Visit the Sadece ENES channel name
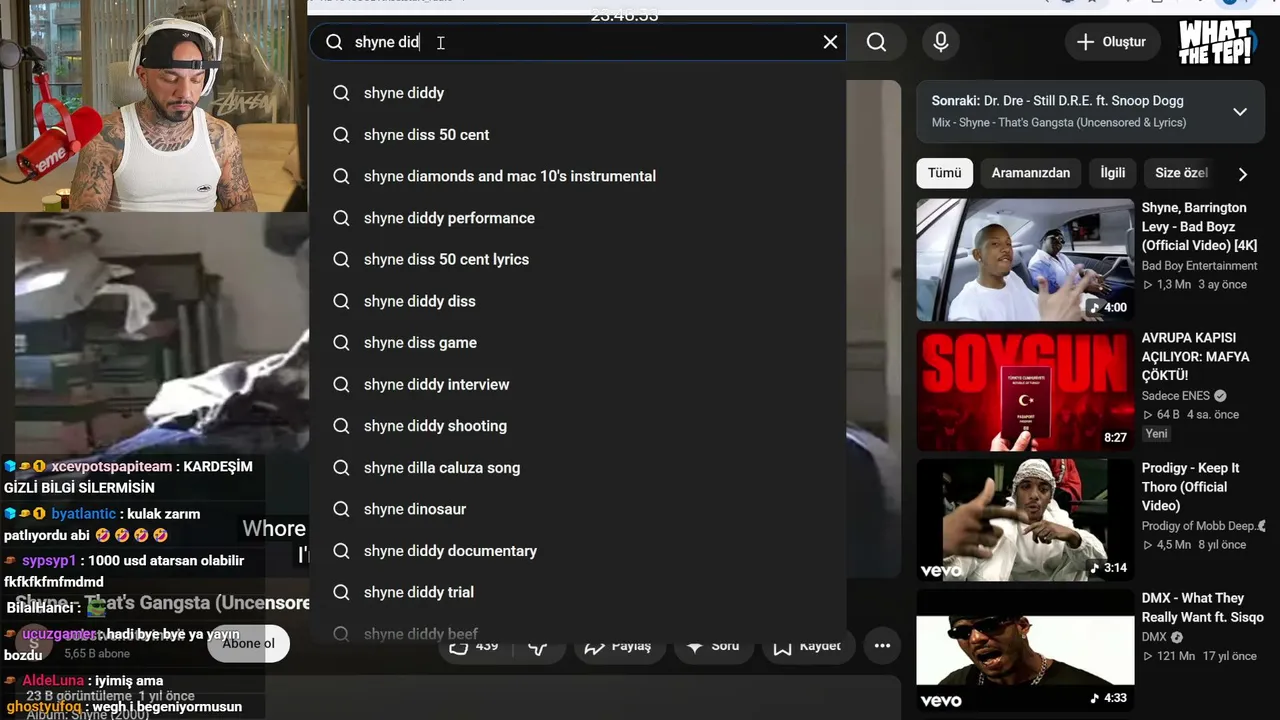This screenshot has height=720, width=1280. pos(1176,396)
